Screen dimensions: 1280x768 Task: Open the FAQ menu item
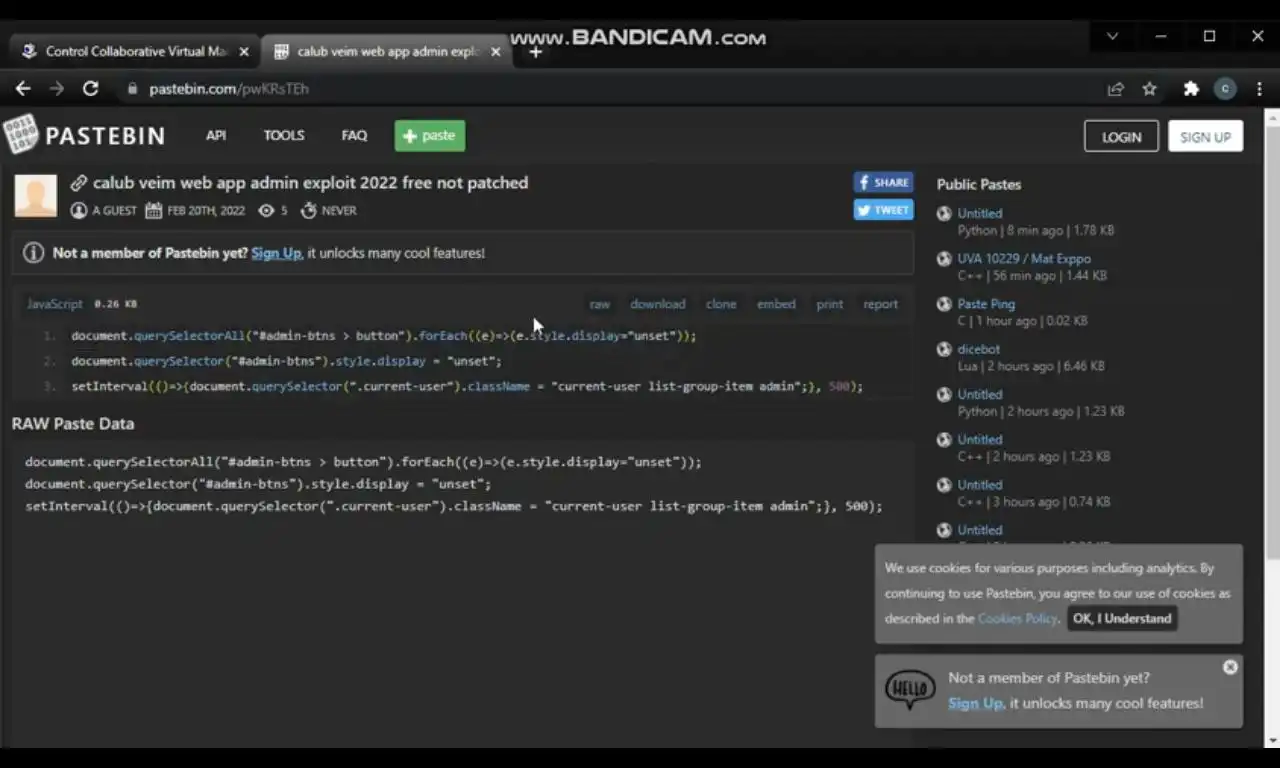(x=354, y=136)
